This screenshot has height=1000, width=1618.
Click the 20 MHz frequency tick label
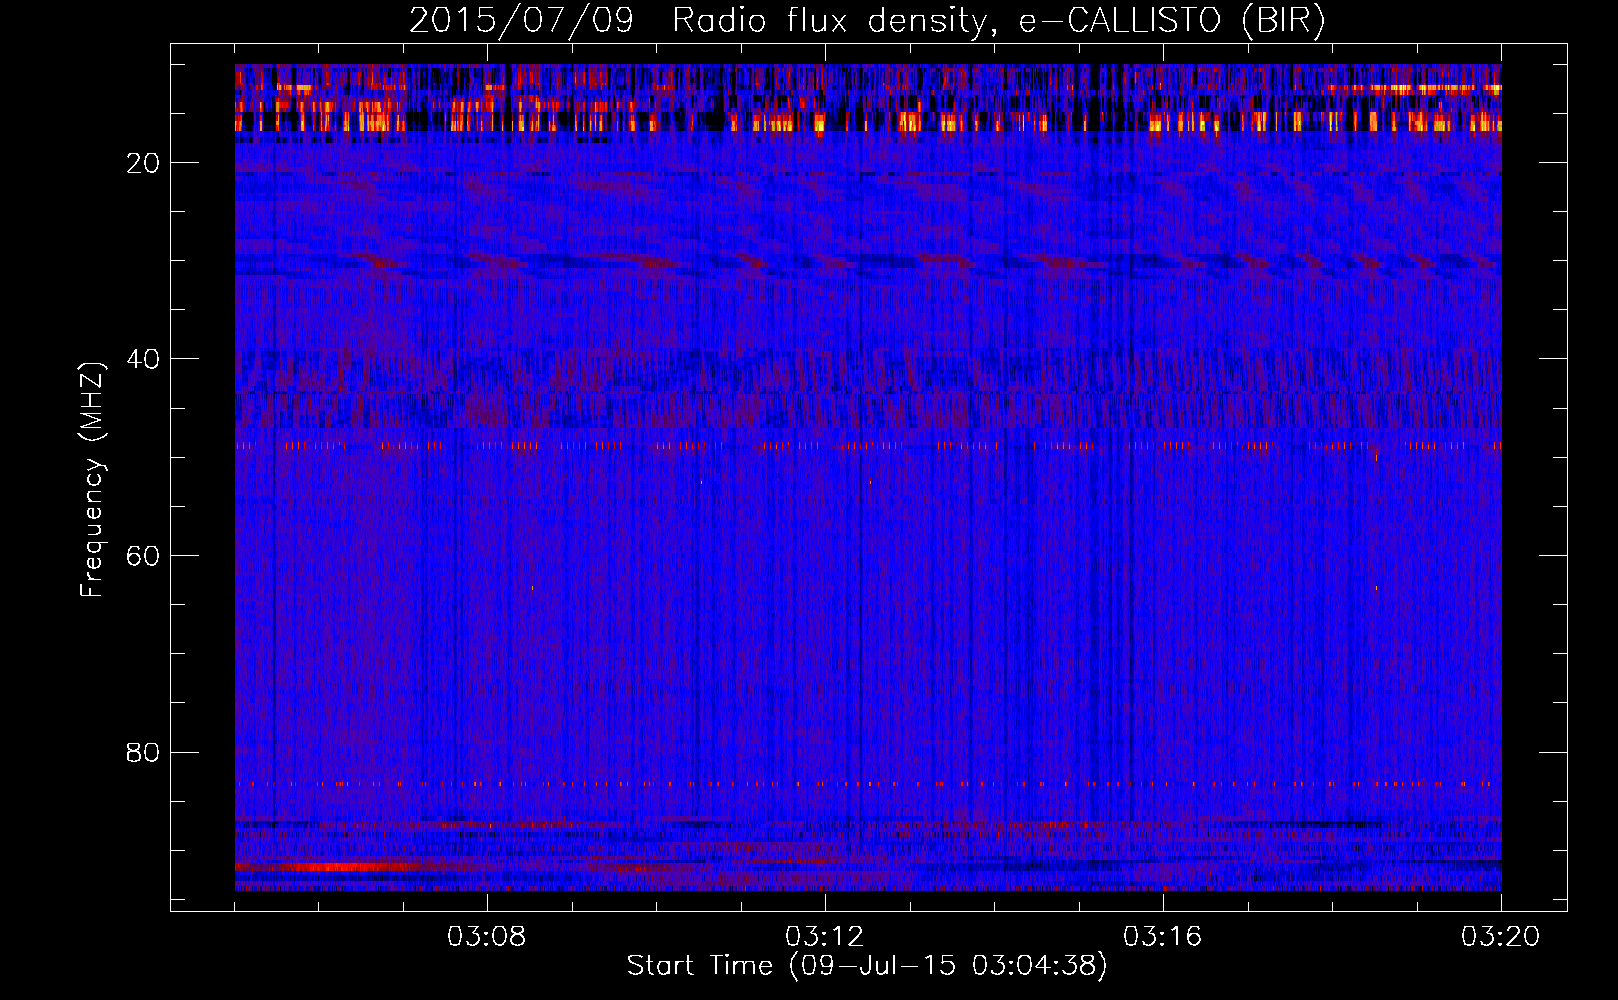coord(143,163)
